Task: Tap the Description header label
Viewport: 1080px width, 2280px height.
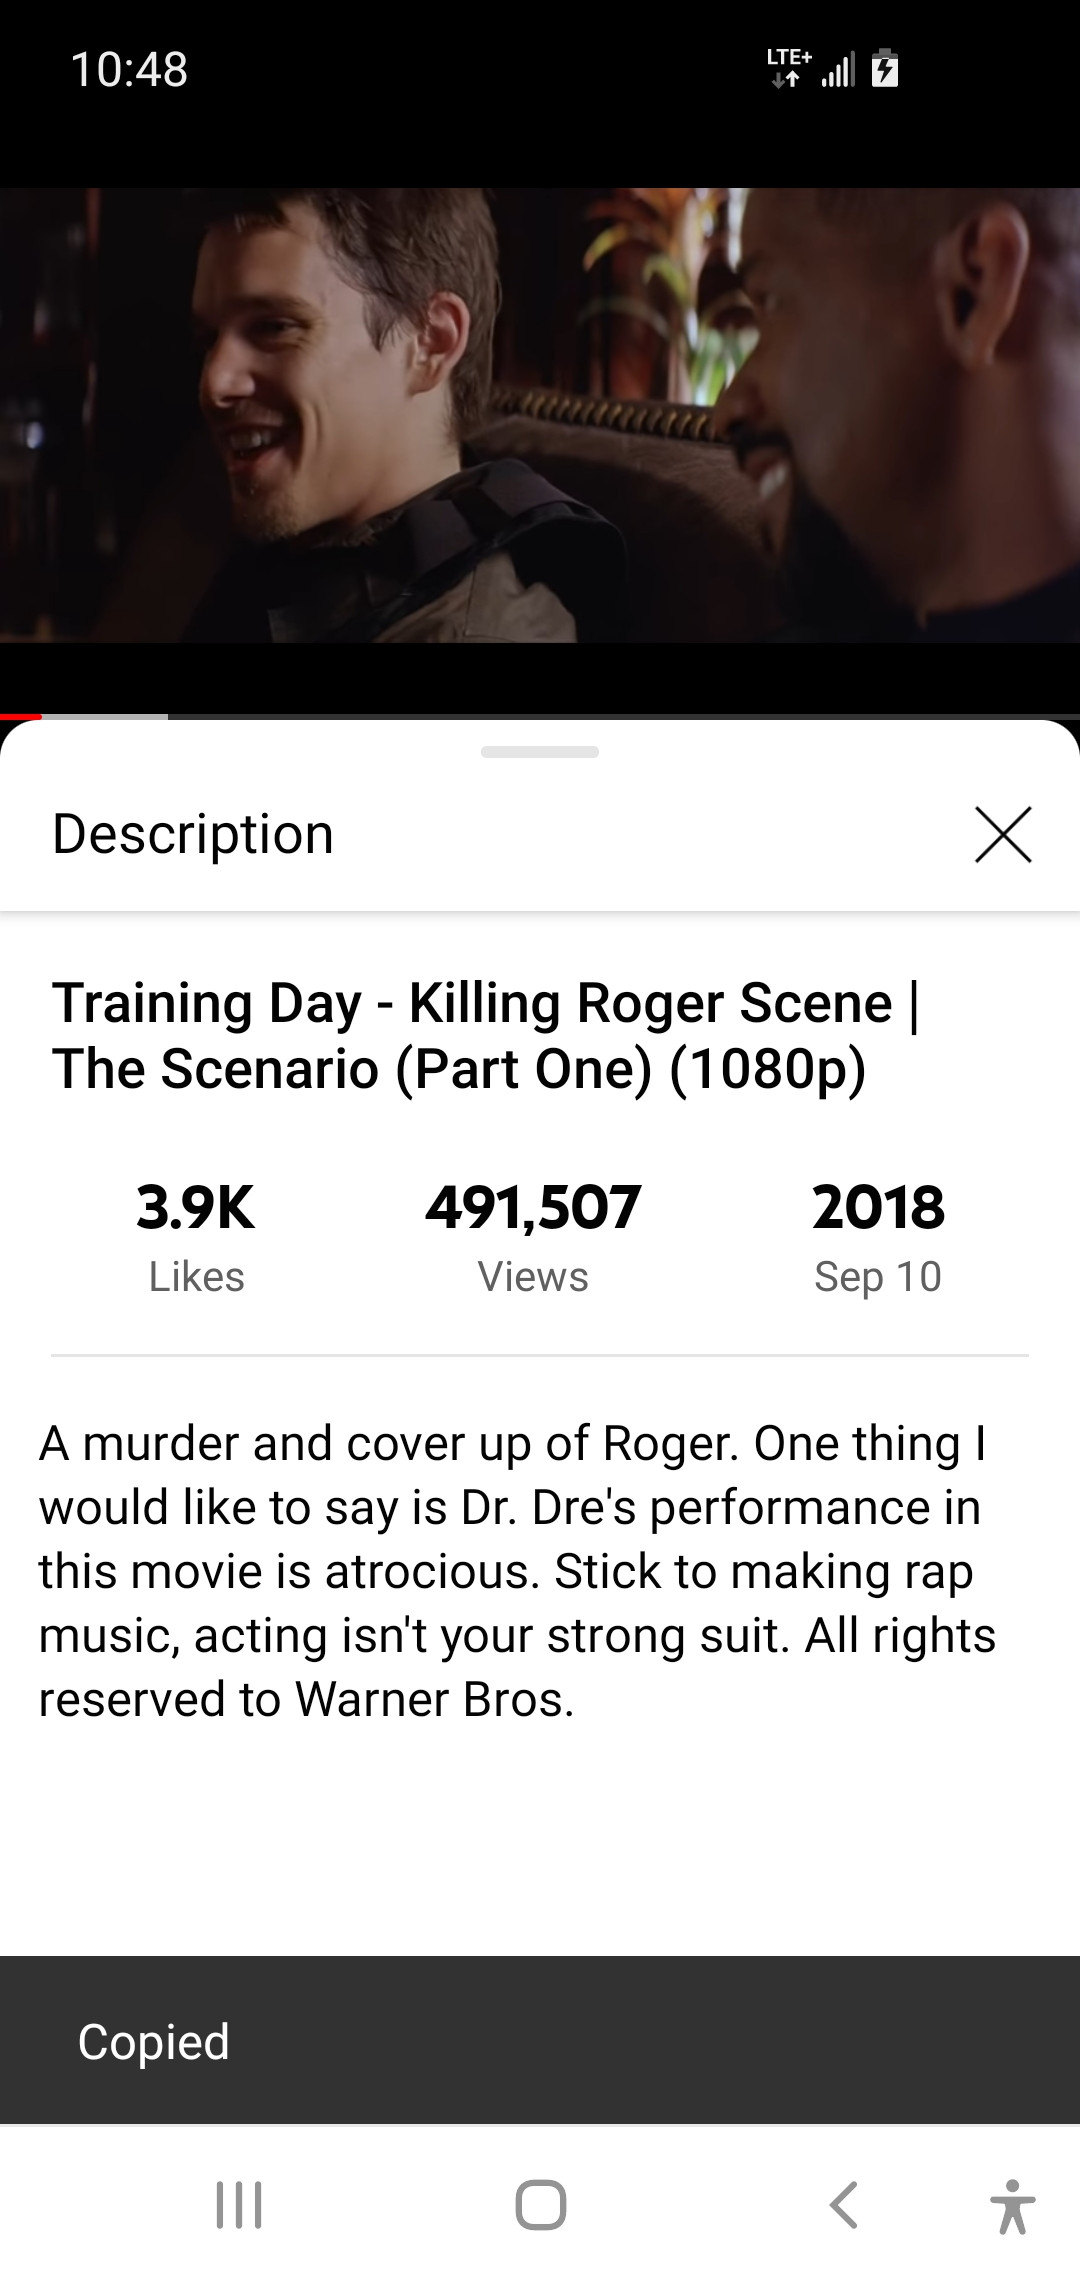Action: [193, 834]
